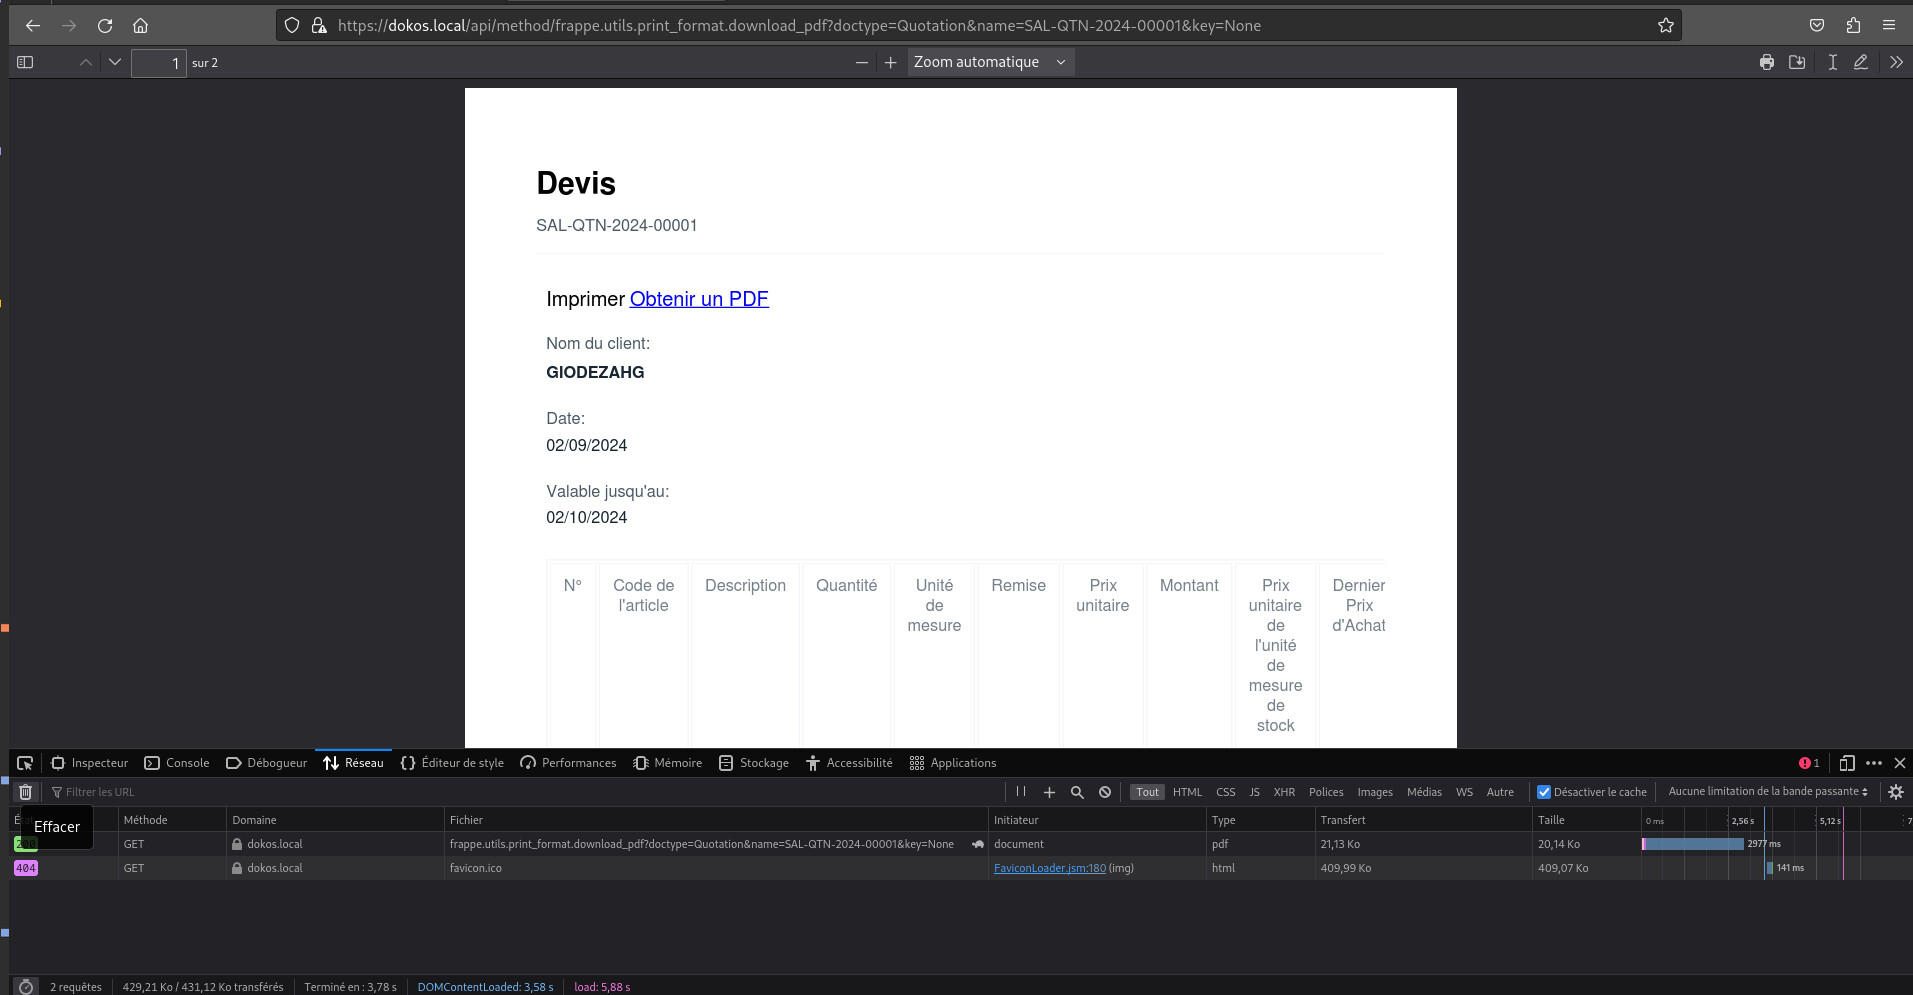Filter requests by Images
1913x995 pixels.
(1375, 792)
